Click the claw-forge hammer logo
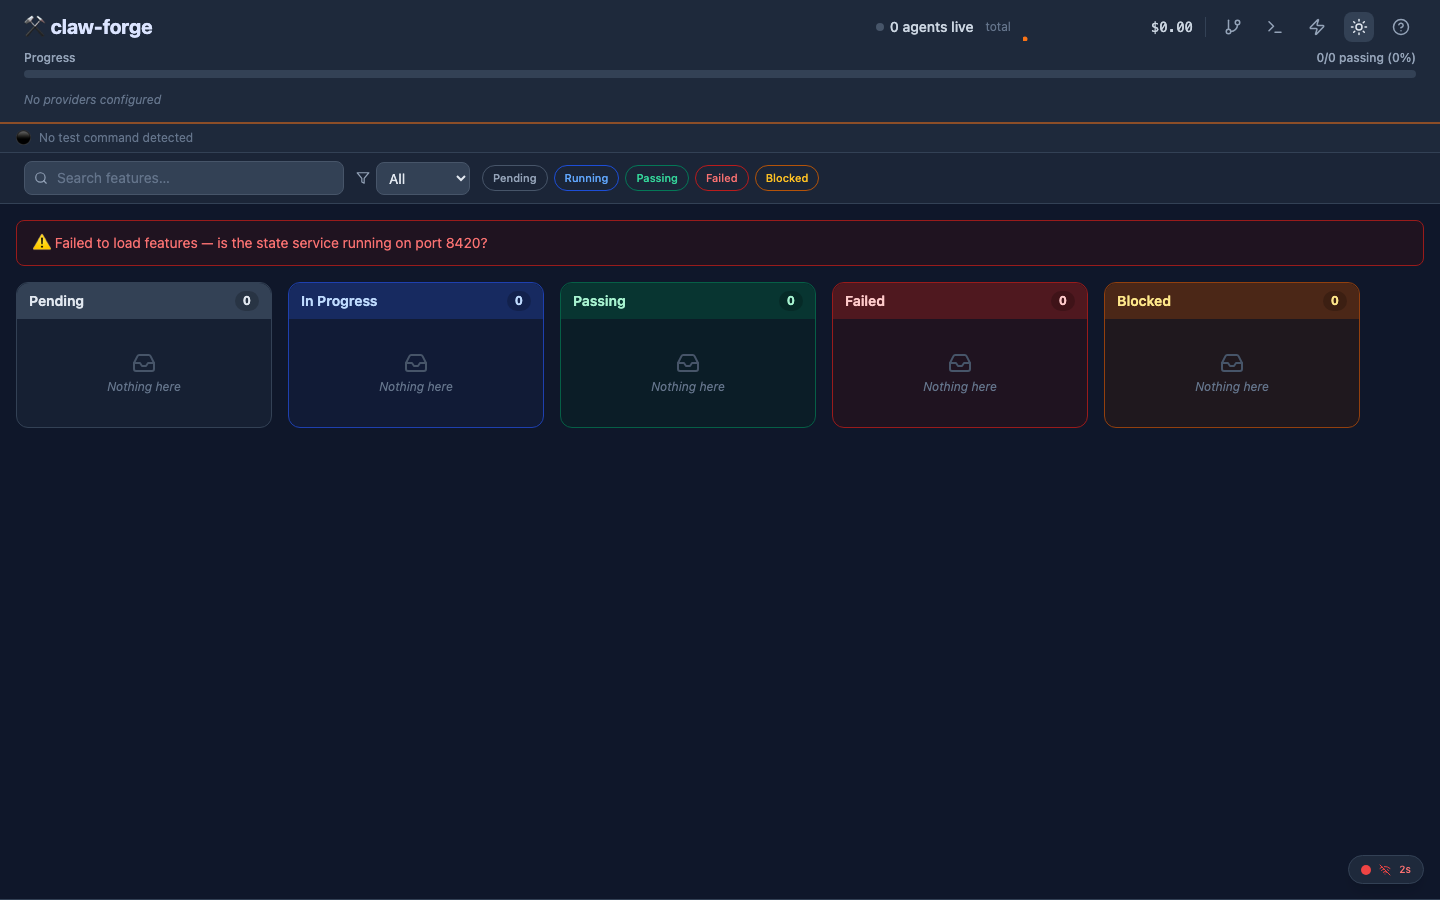Screen dimensions: 1440x900 [33, 25]
